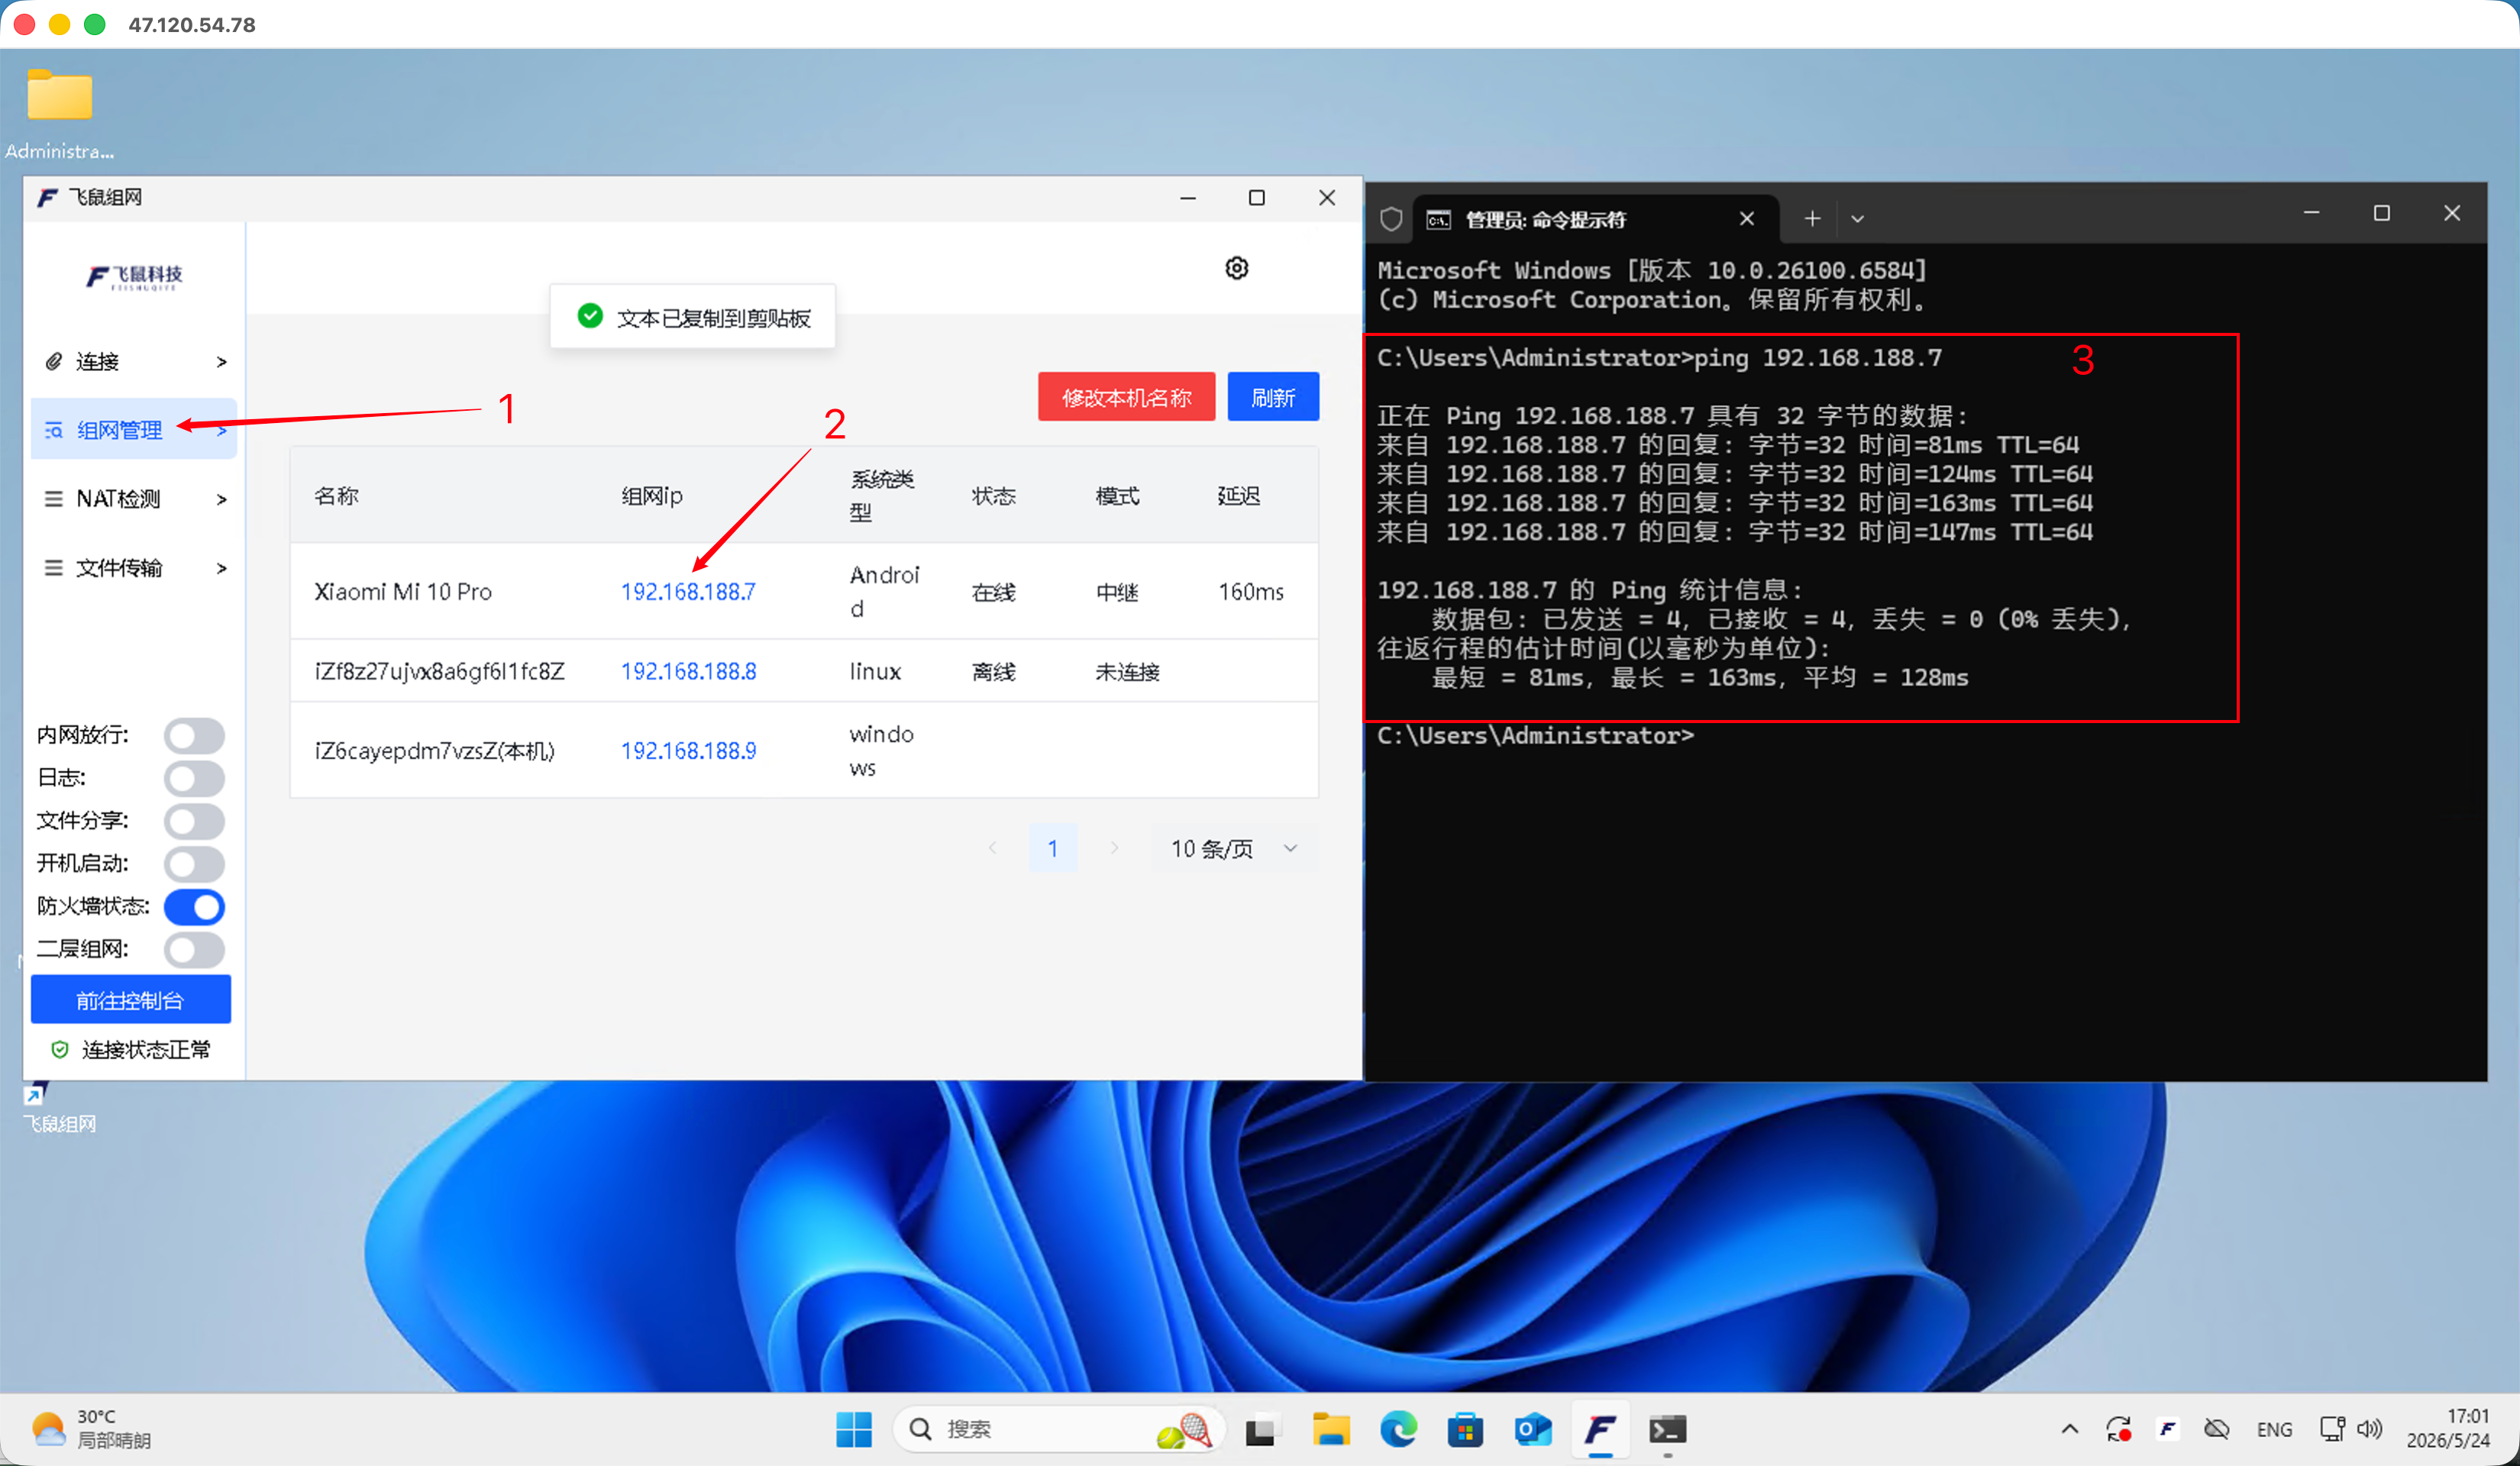Click the 飞鼠 tray icon
The image size is (2520, 1466).
point(2167,1429)
